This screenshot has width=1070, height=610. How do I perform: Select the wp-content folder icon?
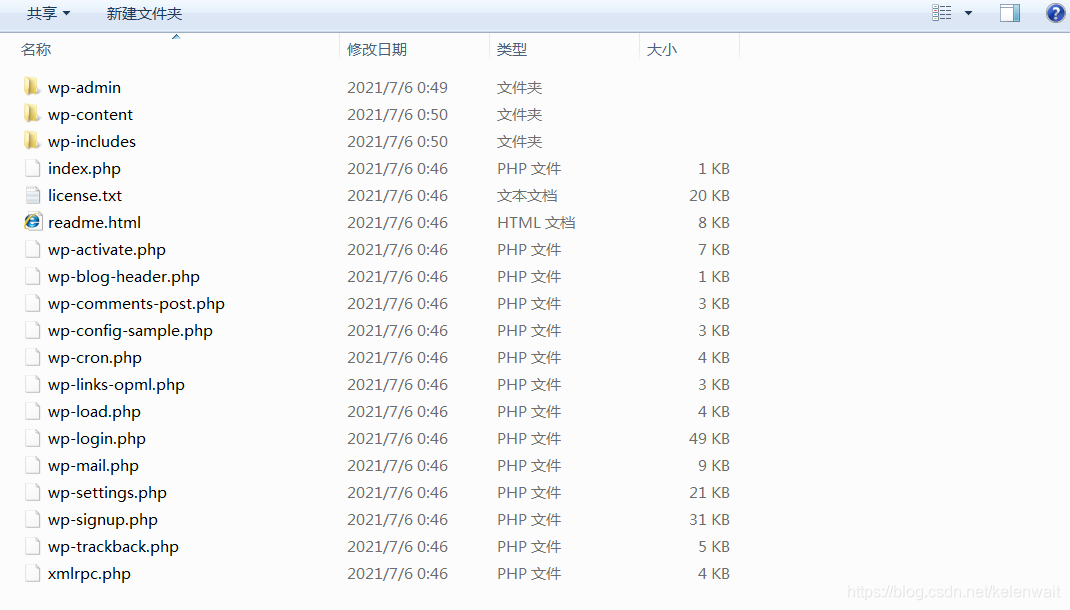pyautogui.click(x=32, y=114)
